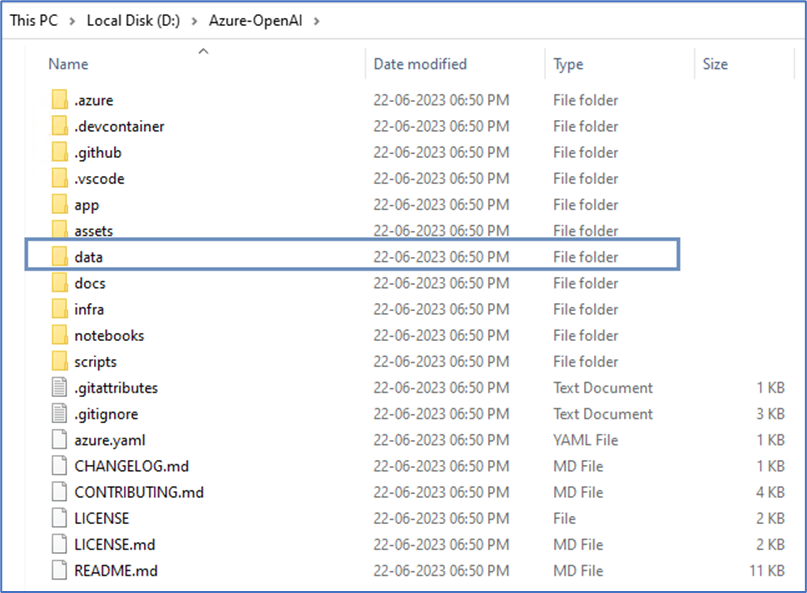The height and width of the screenshot is (593, 807).
Task: Click date modified of README.md
Action: [441, 571]
